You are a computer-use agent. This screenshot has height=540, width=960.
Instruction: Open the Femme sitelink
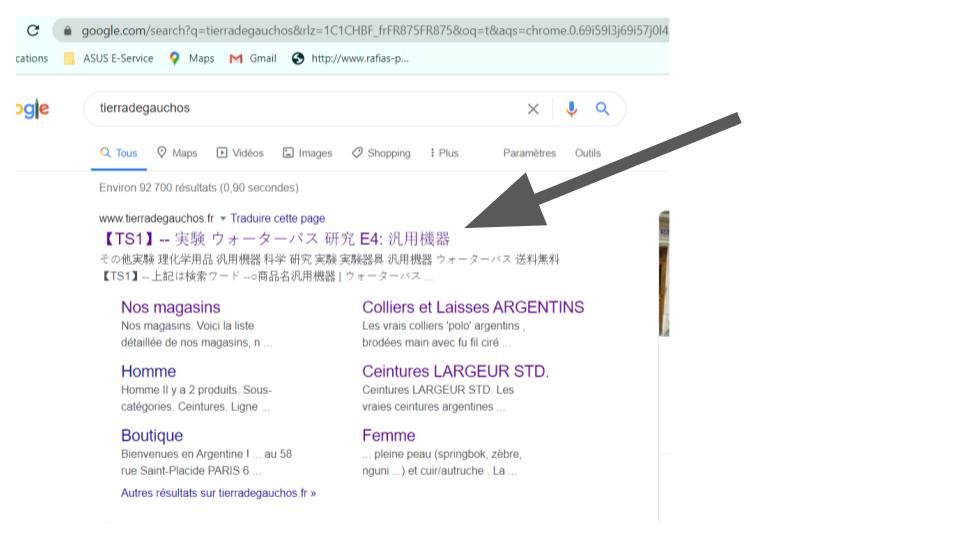point(389,435)
